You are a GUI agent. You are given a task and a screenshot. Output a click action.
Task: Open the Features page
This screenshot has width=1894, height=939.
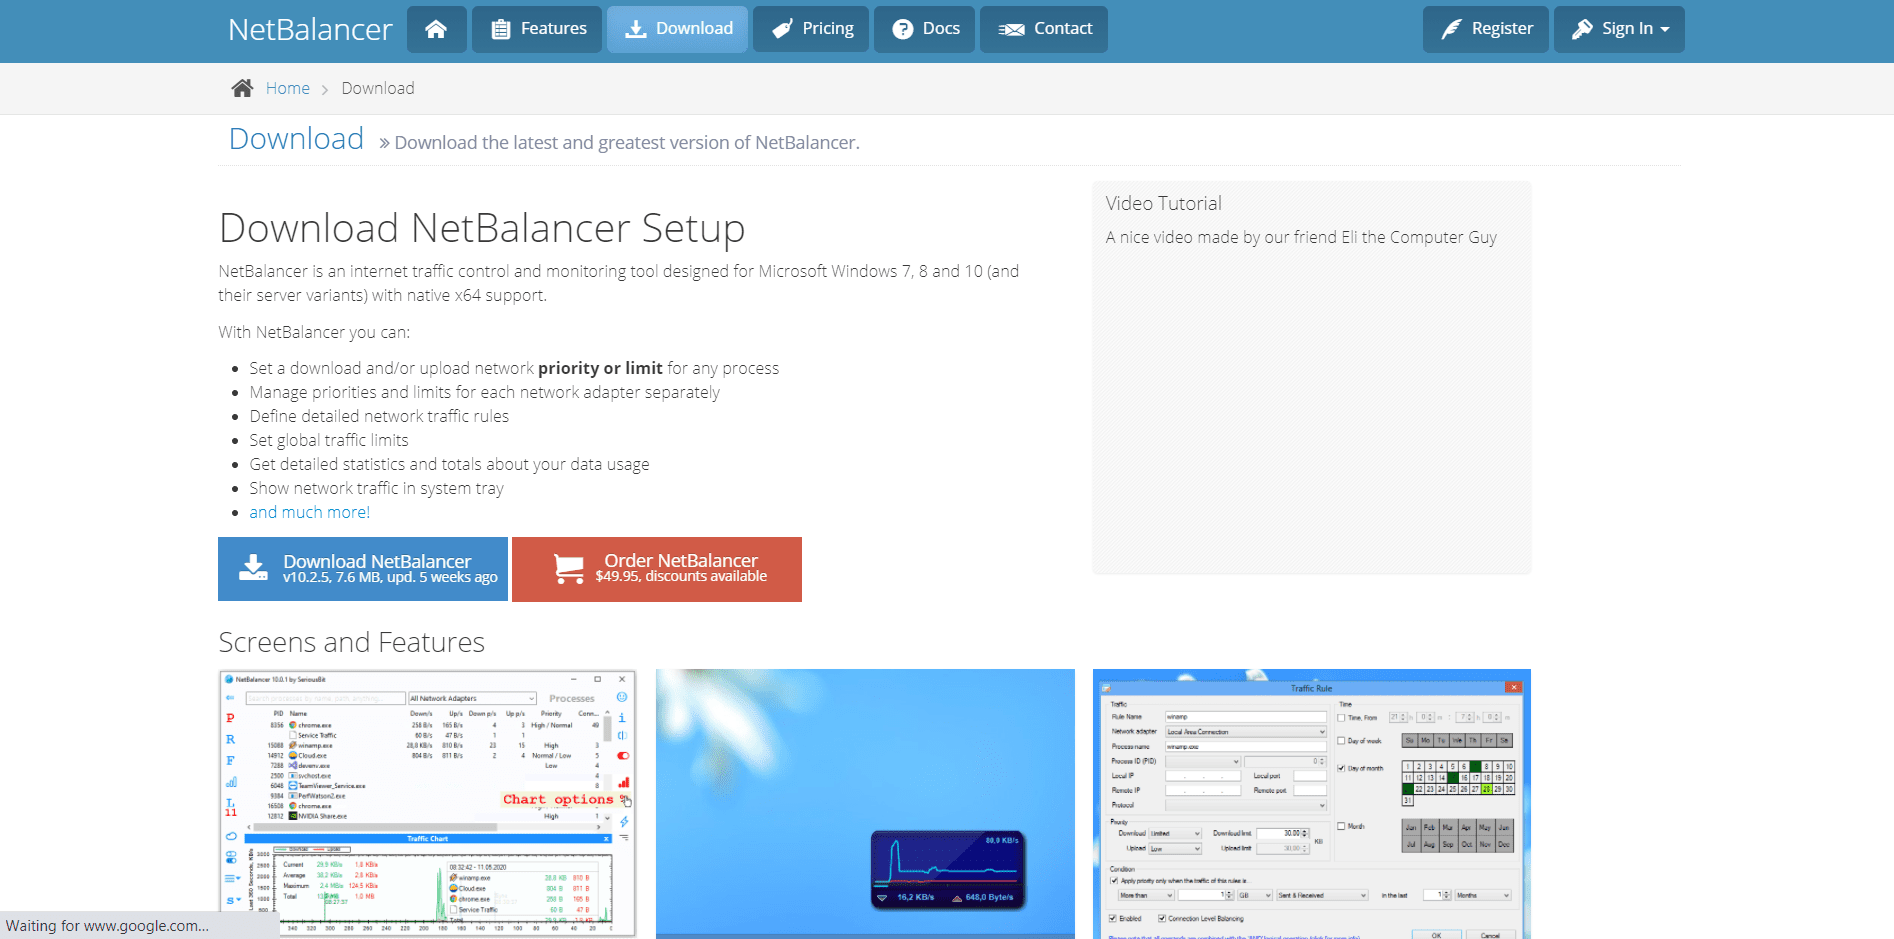pyautogui.click(x=537, y=29)
